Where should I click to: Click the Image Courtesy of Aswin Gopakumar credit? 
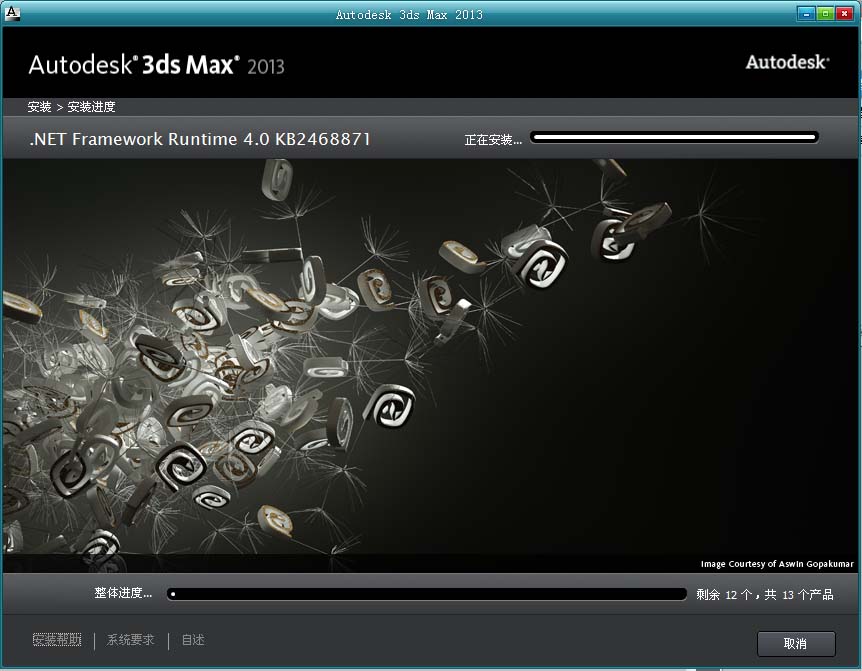pos(777,564)
